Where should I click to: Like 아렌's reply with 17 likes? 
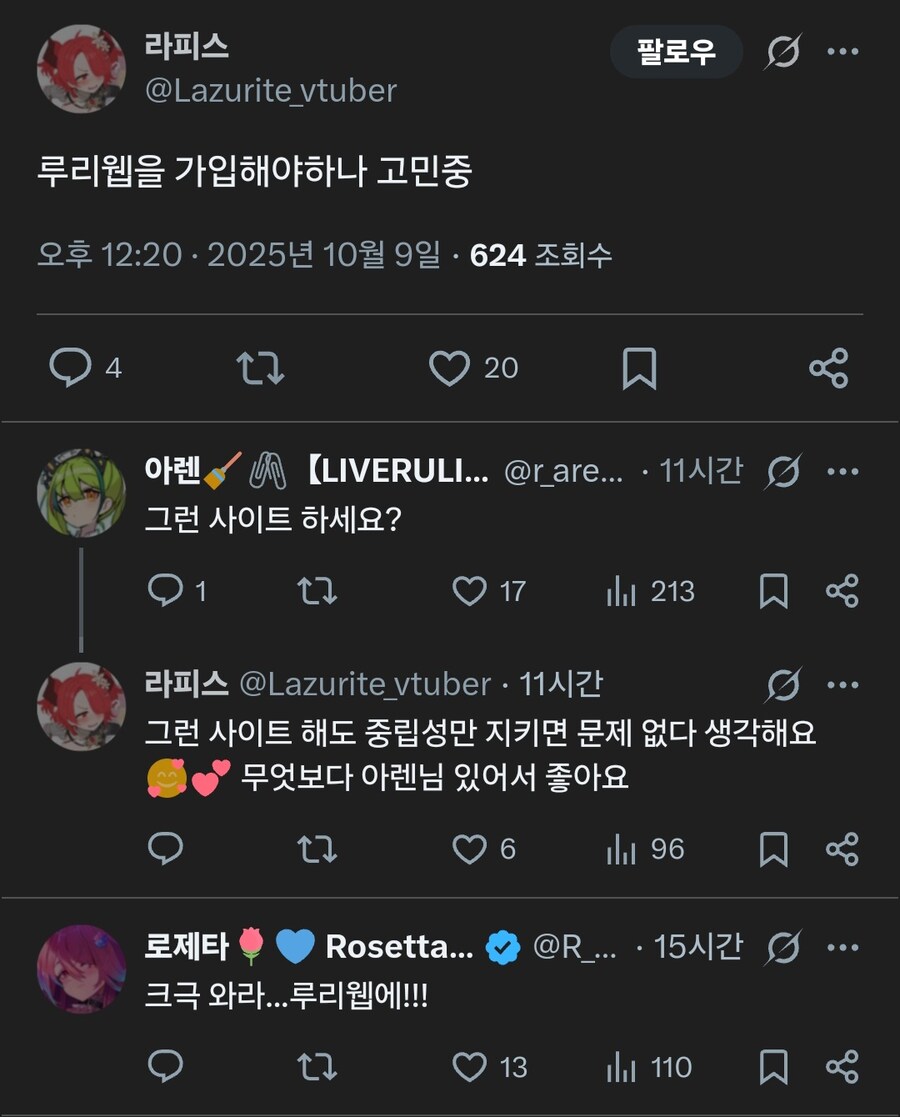(x=470, y=591)
